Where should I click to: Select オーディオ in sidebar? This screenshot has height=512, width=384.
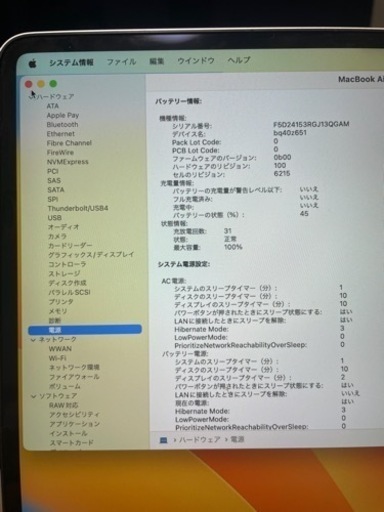click(x=63, y=227)
